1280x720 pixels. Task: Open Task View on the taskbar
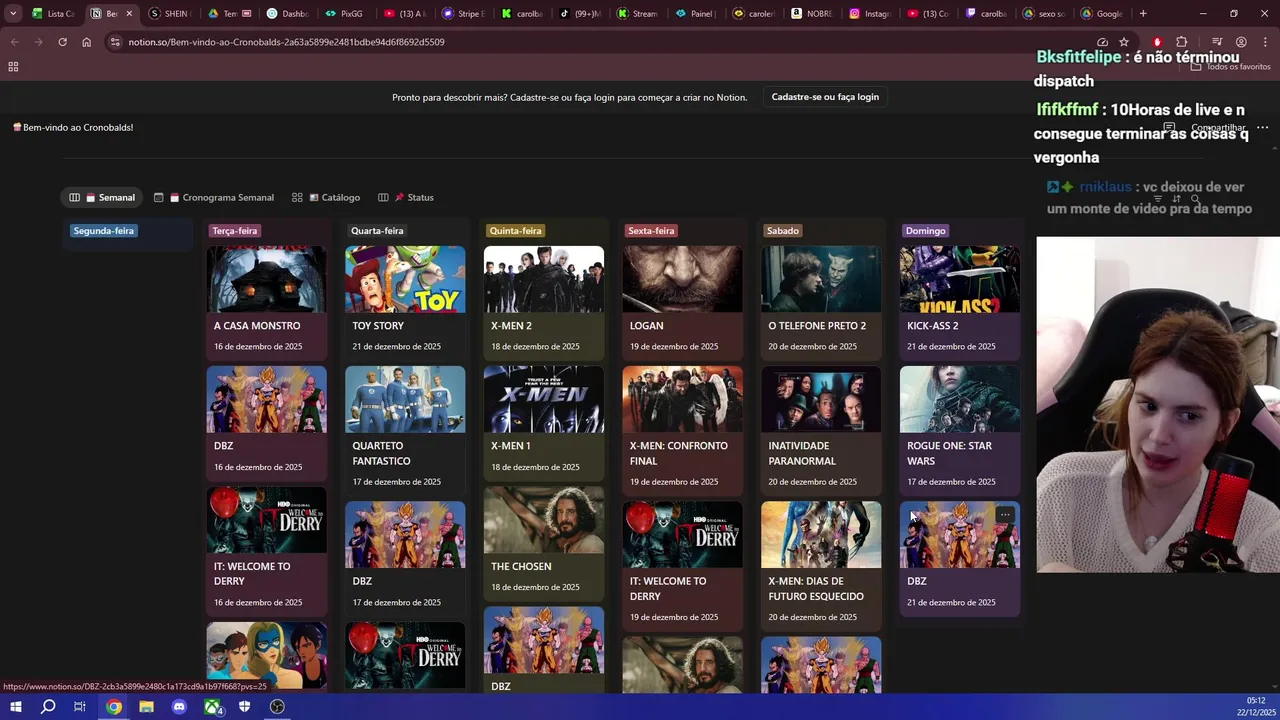[x=80, y=707]
